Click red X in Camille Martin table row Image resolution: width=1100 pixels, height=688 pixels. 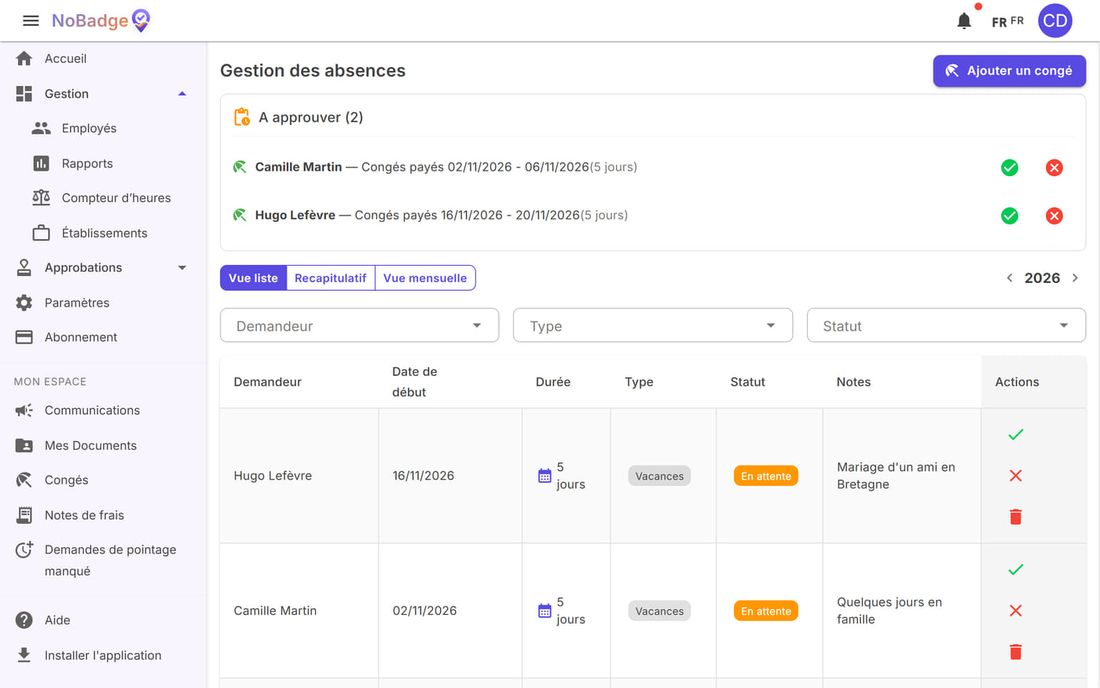(x=1015, y=611)
